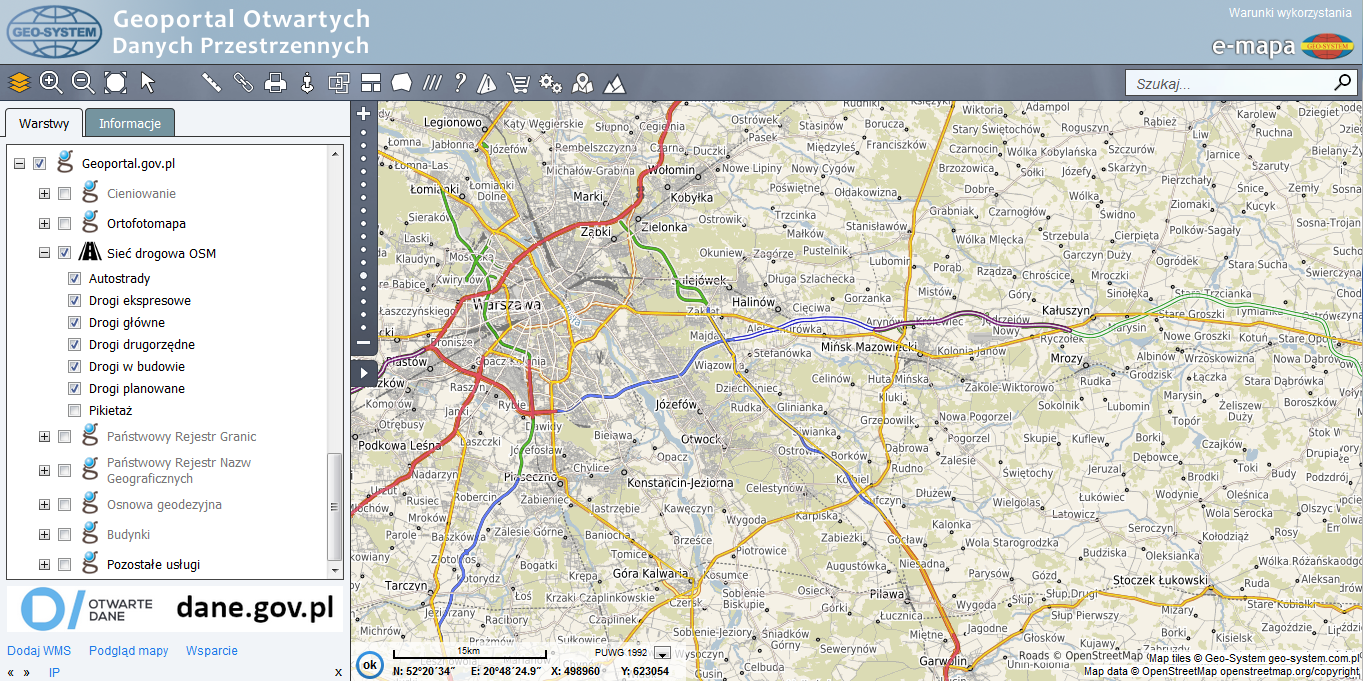Screen dimensions: 1363x681
Task: Click the map location pin icon
Action: pyautogui.click(x=582, y=82)
